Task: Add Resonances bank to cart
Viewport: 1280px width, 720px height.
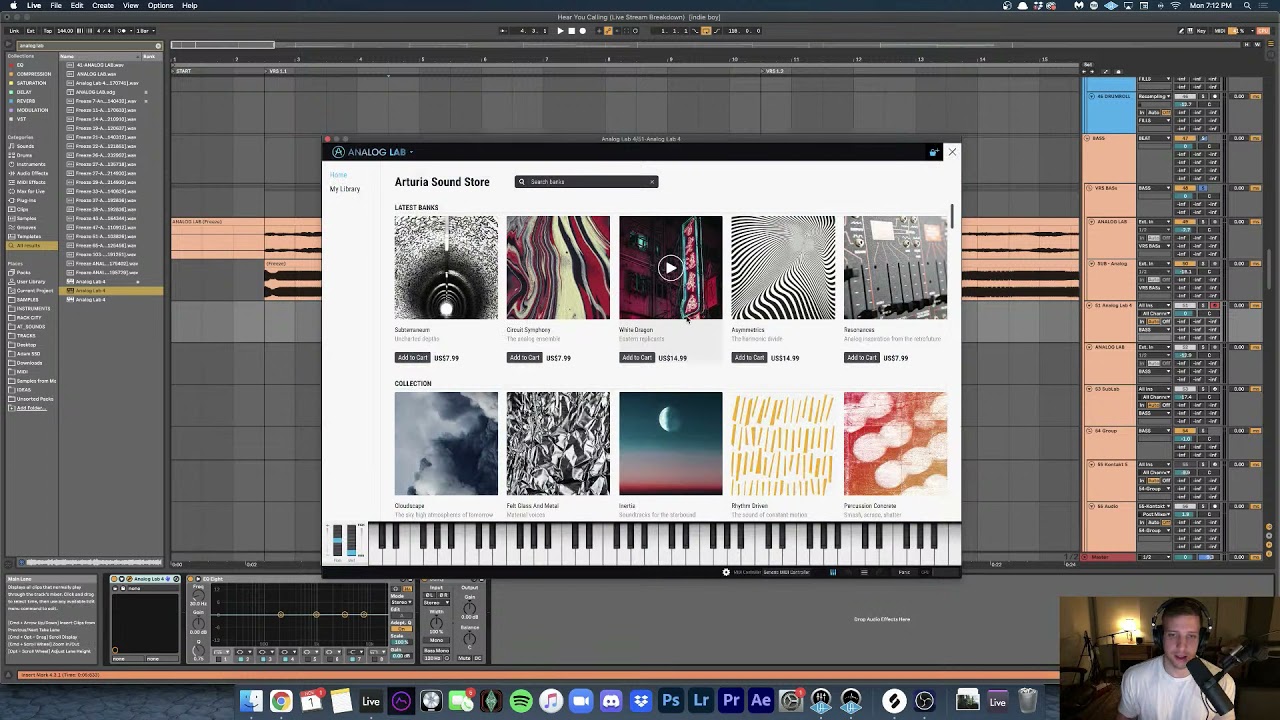Action: coord(861,358)
